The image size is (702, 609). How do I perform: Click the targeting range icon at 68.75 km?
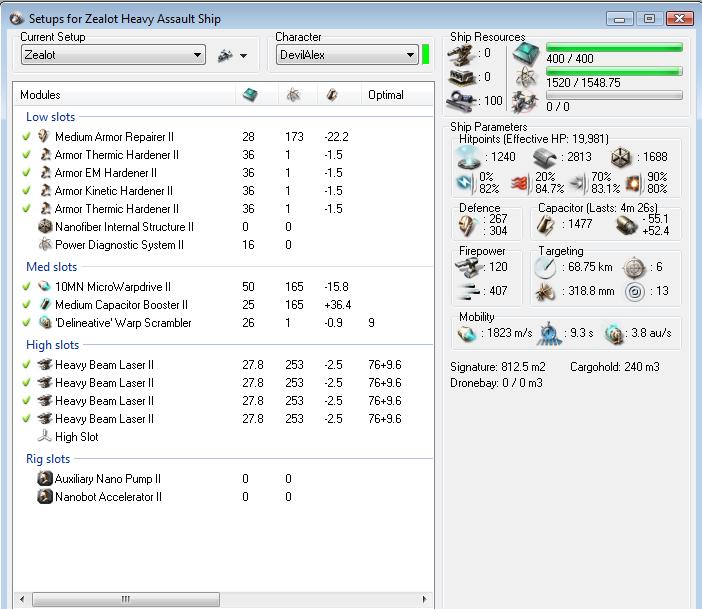click(x=545, y=268)
